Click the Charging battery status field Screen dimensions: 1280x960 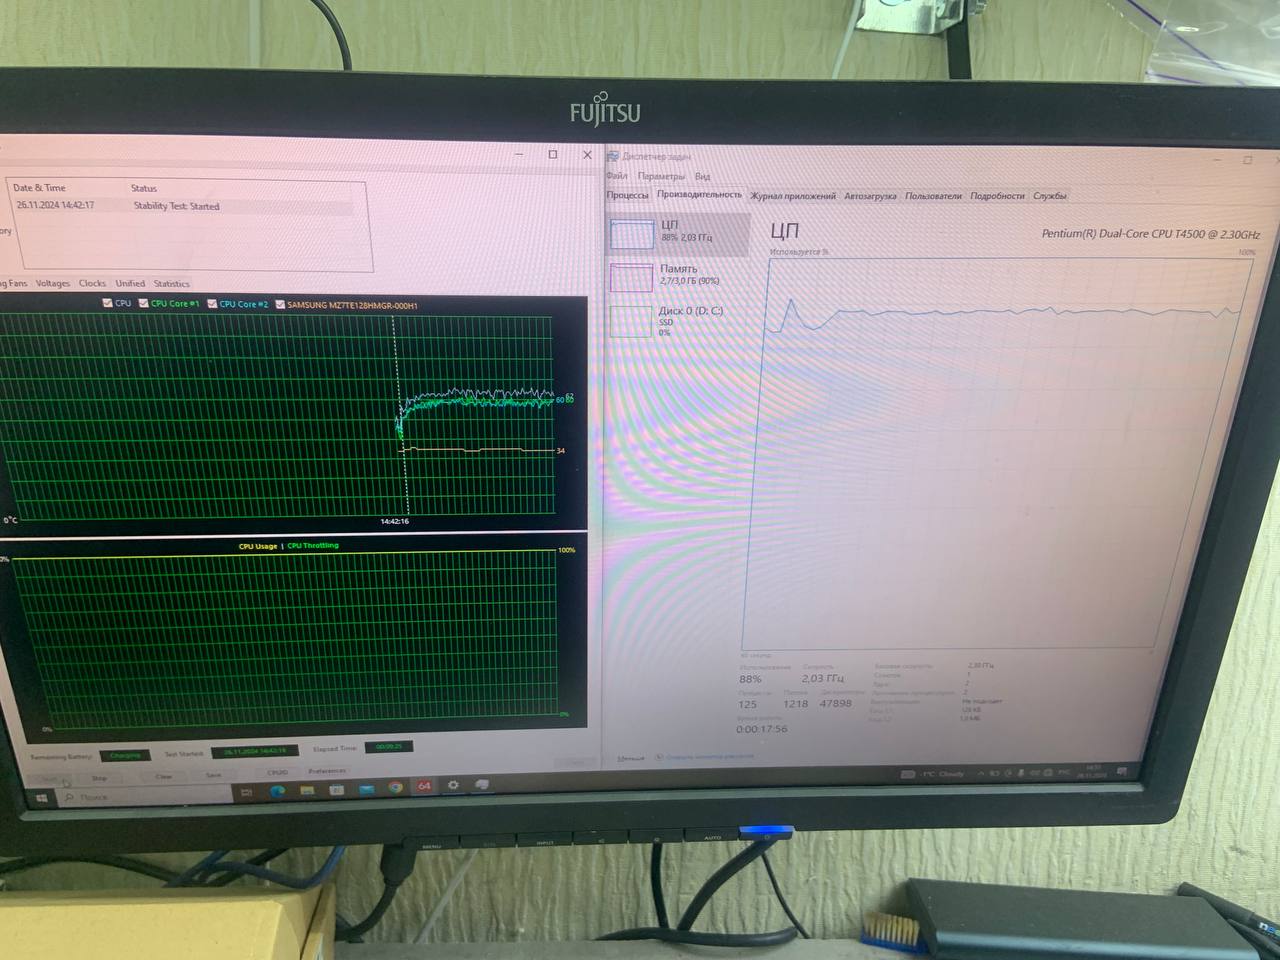click(x=125, y=755)
